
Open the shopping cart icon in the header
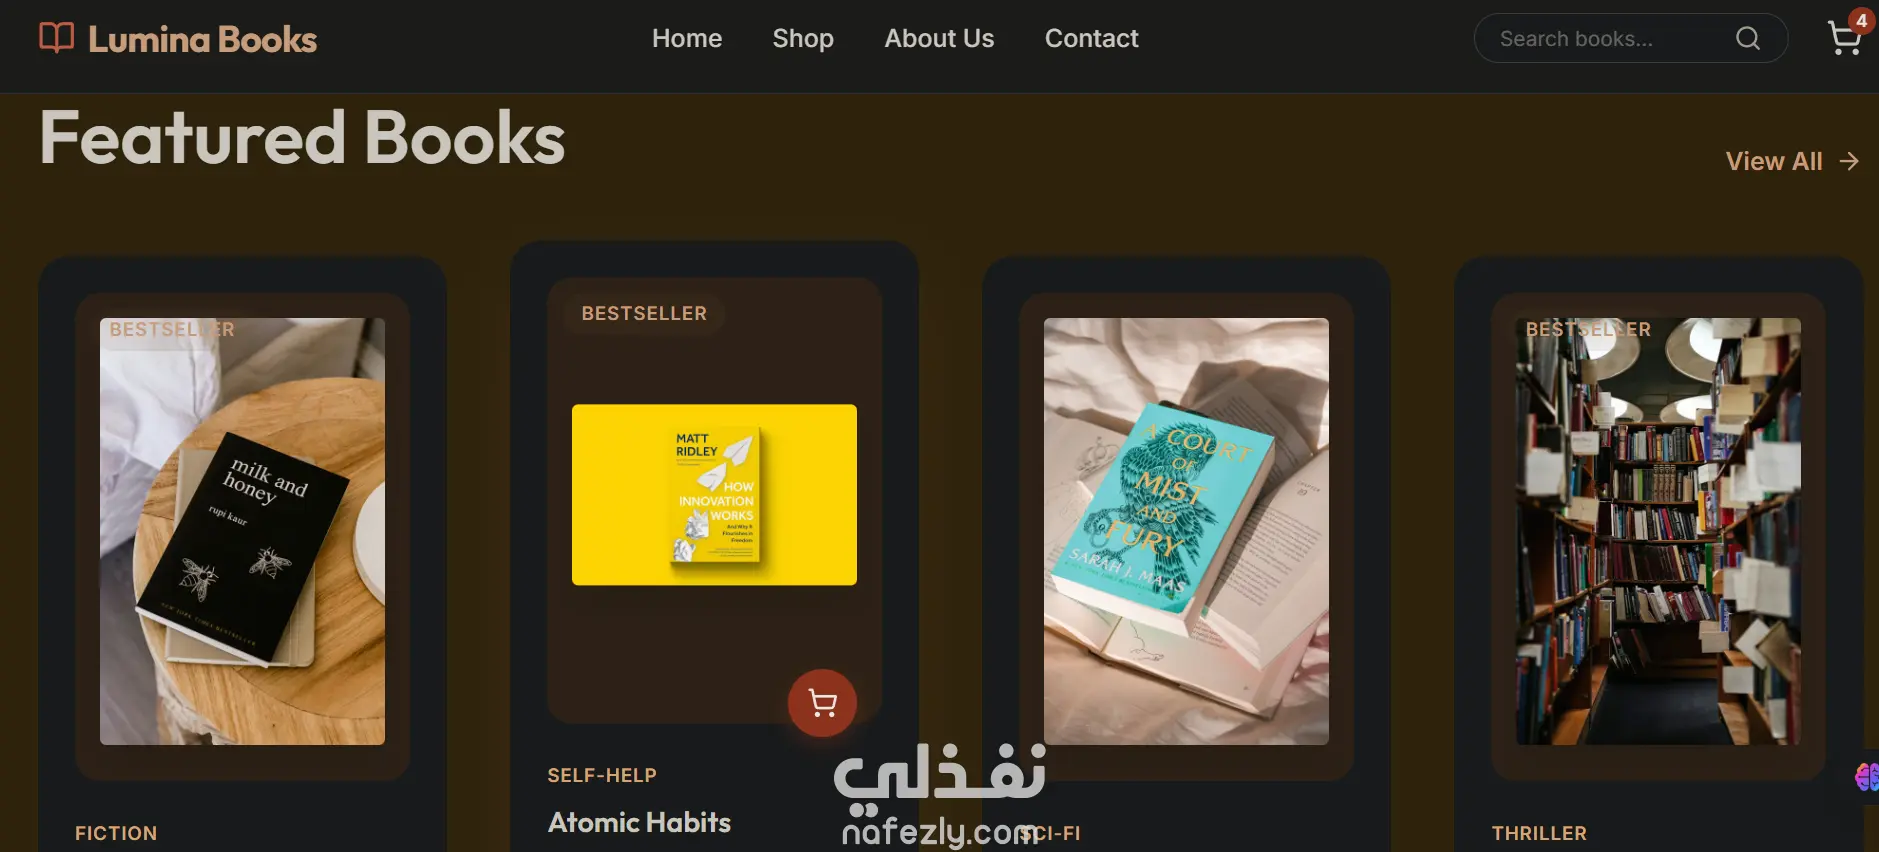[1843, 39]
